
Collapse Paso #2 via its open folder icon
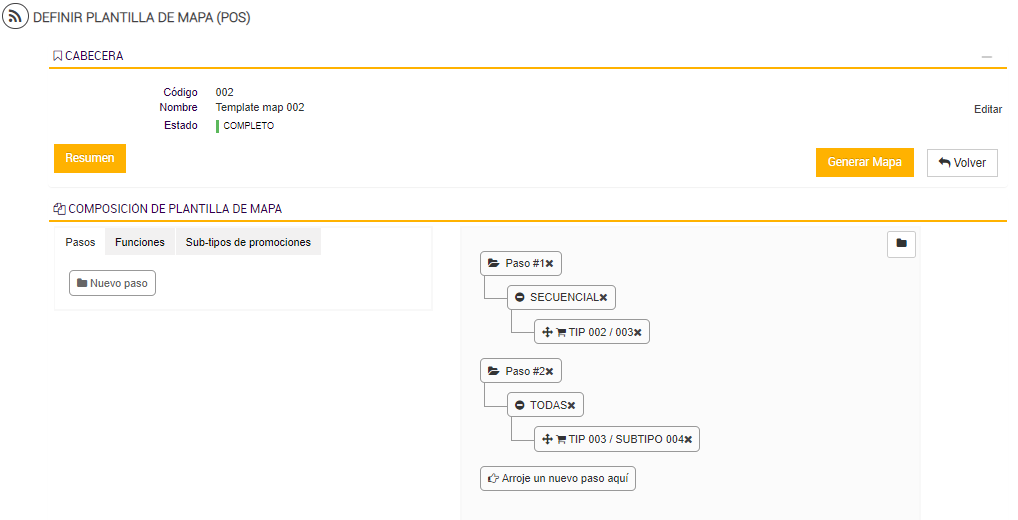pos(493,372)
